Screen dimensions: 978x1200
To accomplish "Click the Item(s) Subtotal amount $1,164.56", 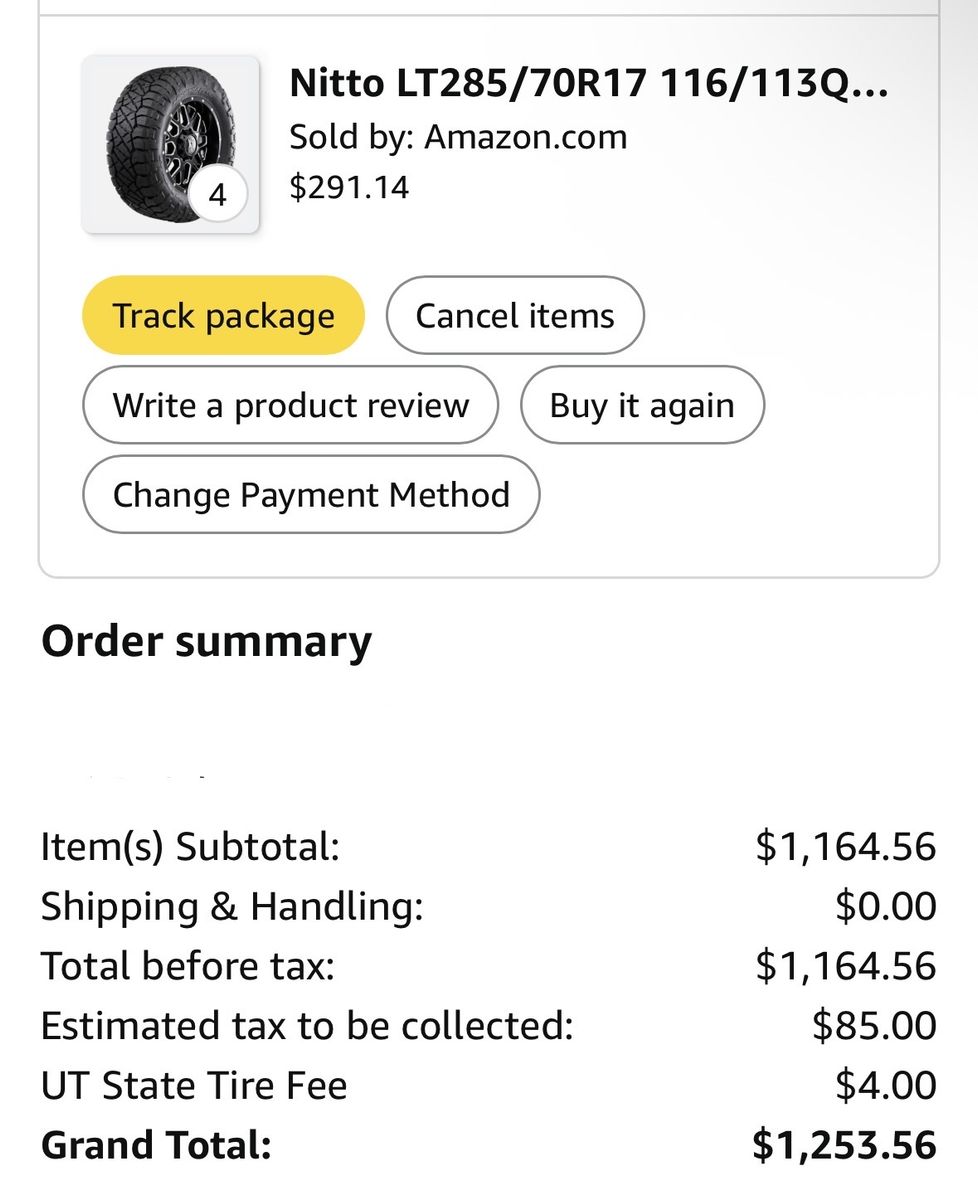I will (x=845, y=847).
